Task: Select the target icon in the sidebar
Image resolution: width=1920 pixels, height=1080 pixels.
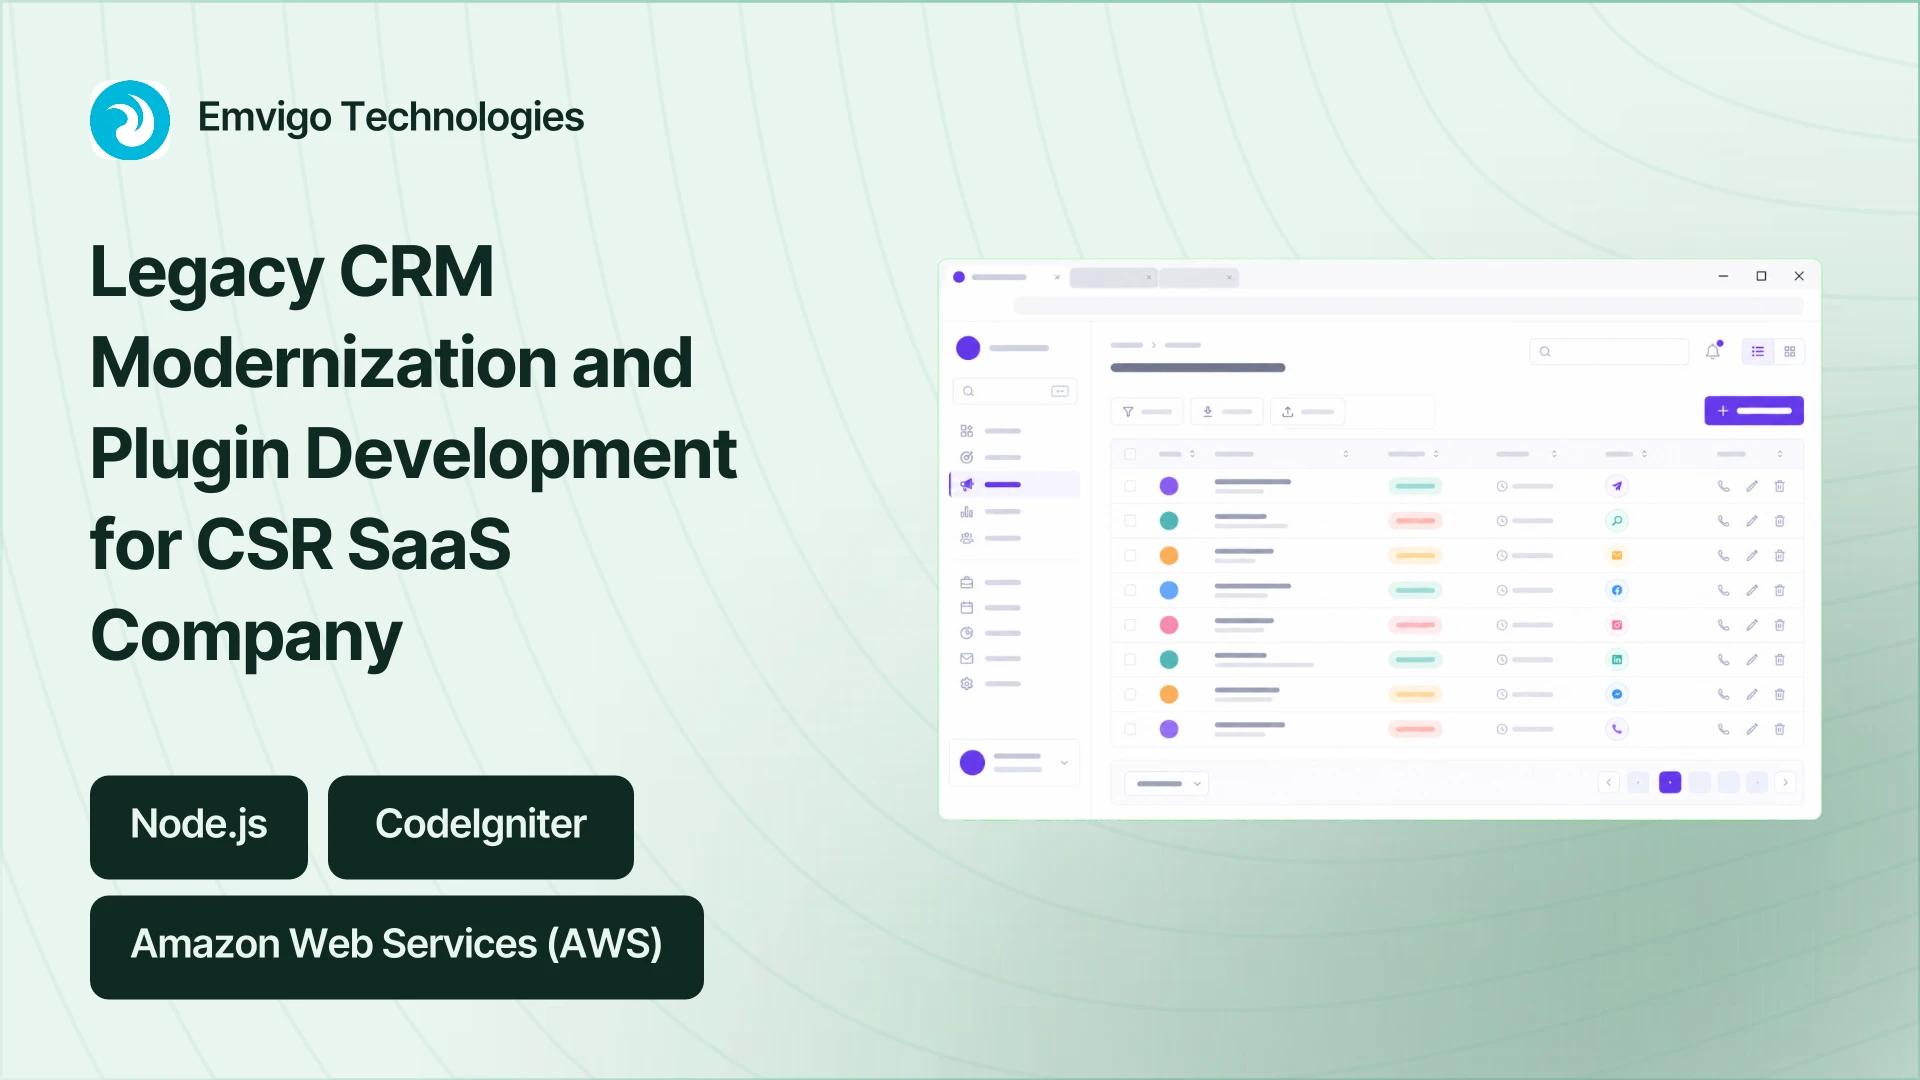Action: click(x=966, y=457)
